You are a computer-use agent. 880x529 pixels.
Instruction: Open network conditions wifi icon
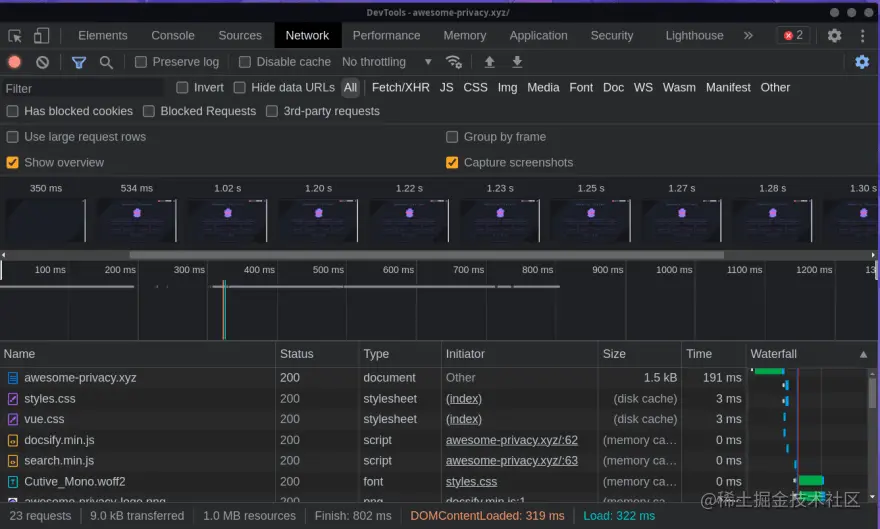pyautogui.click(x=453, y=62)
